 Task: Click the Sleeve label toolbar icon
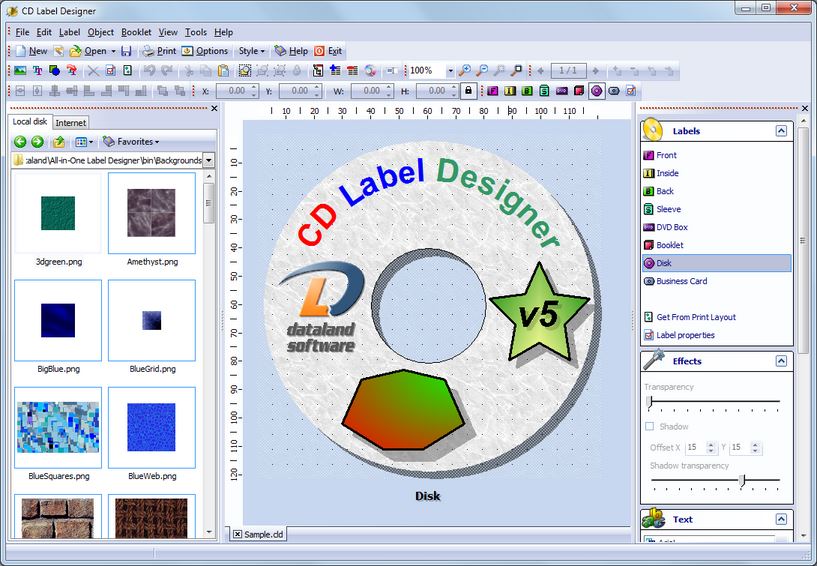(x=544, y=91)
